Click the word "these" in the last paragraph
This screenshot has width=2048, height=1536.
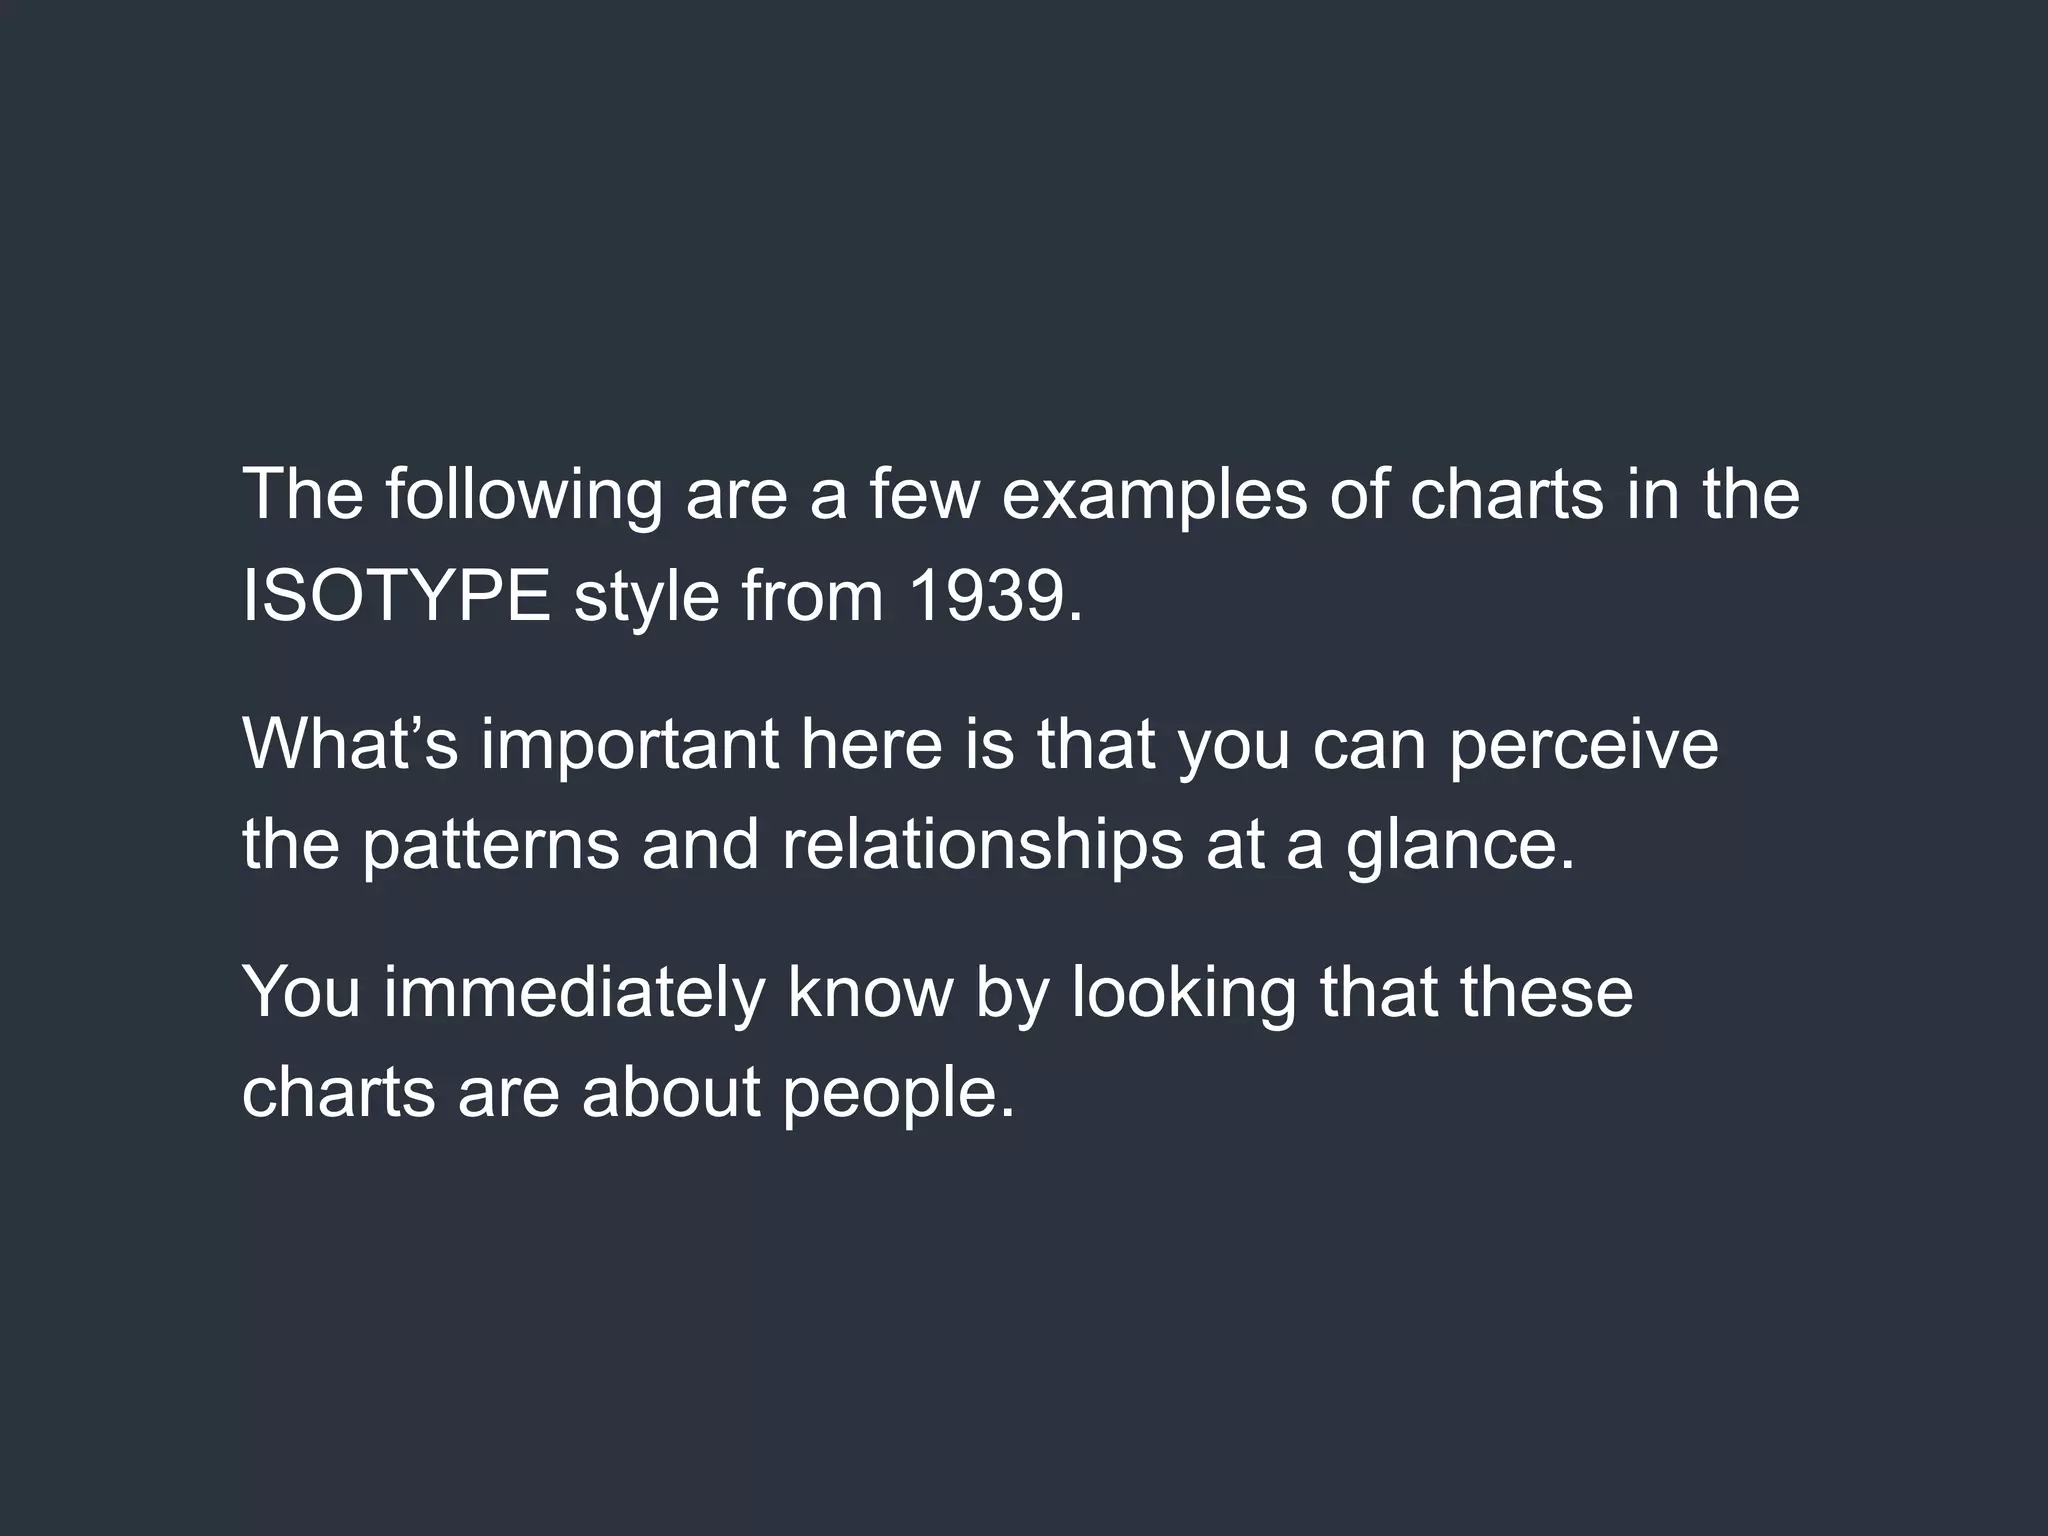pyautogui.click(x=1545, y=993)
